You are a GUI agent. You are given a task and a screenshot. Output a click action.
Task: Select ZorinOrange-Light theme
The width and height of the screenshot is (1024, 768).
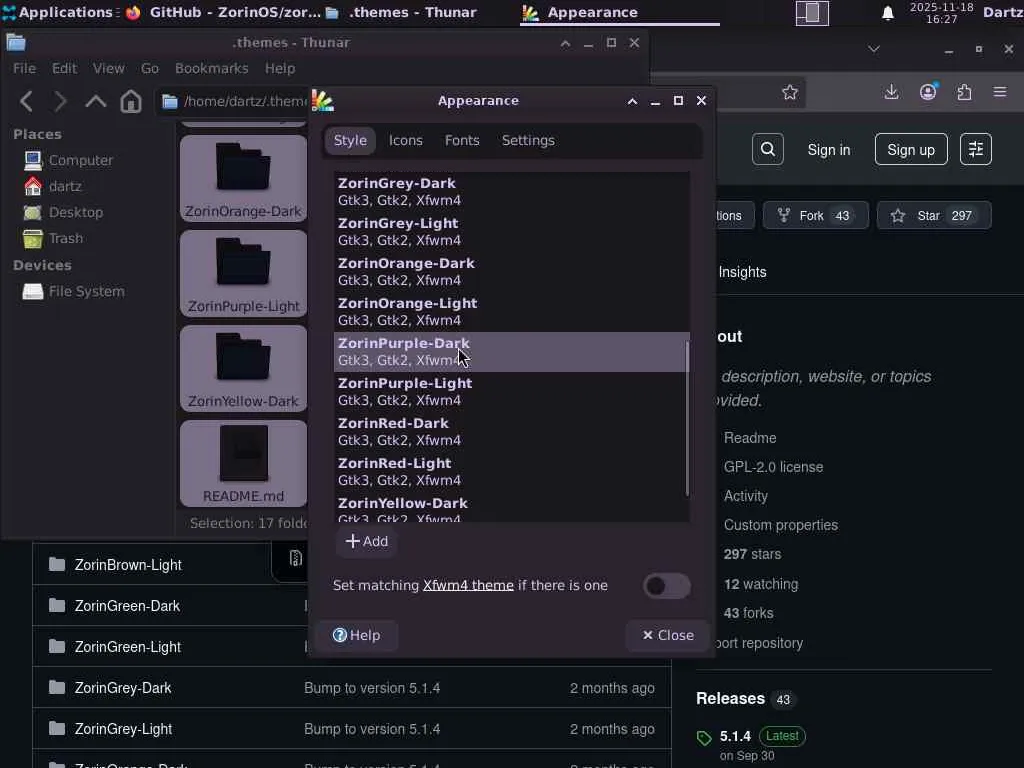511,312
